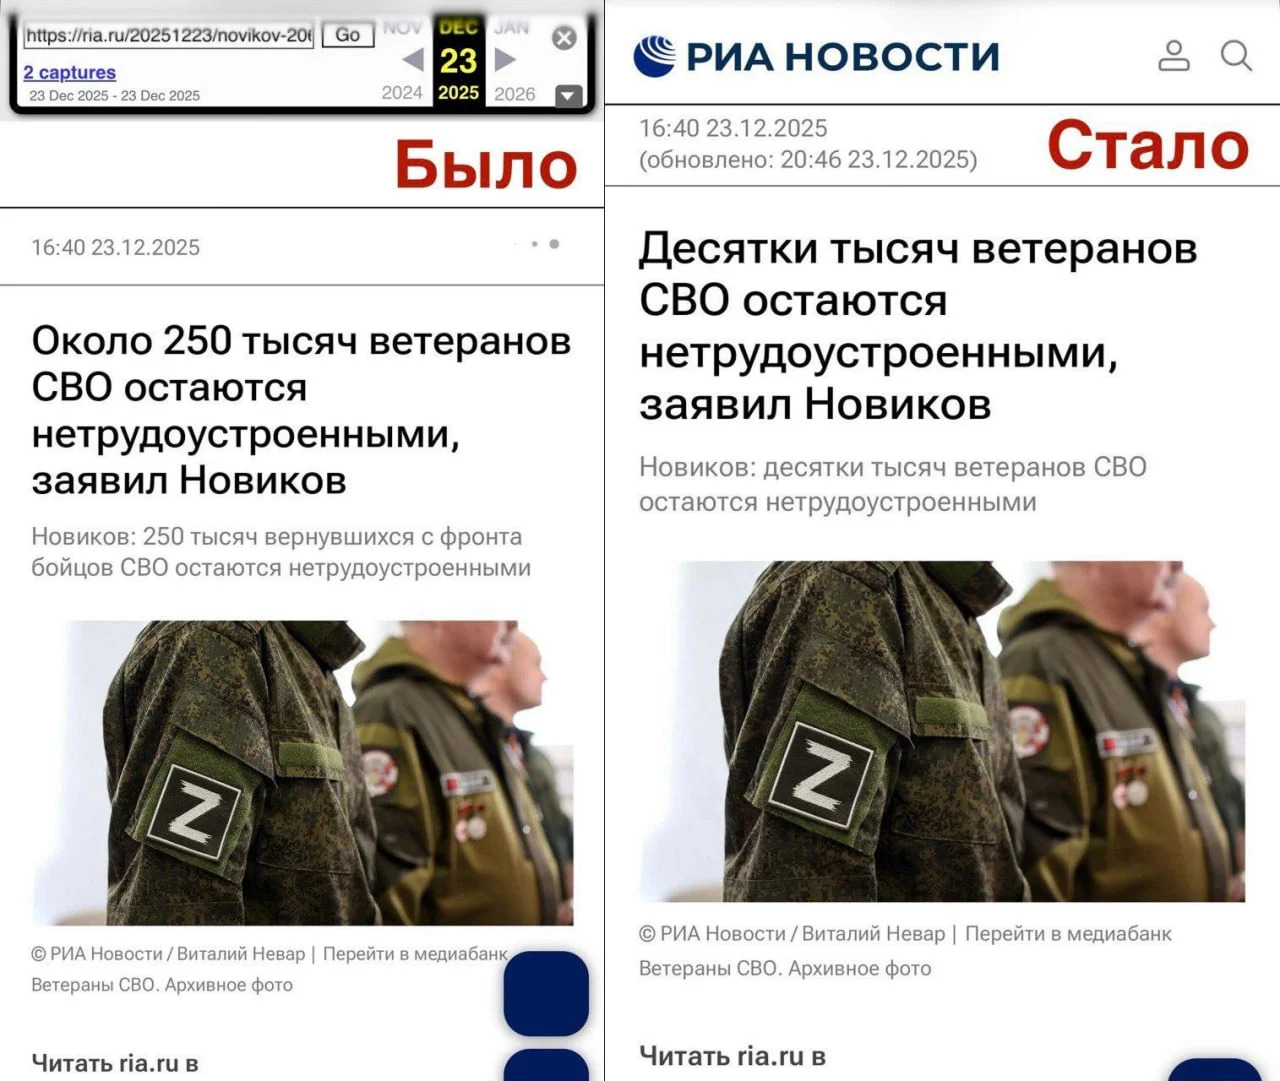Open the RIA Novosti search icon
The width and height of the screenshot is (1280, 1081).
1237,56
